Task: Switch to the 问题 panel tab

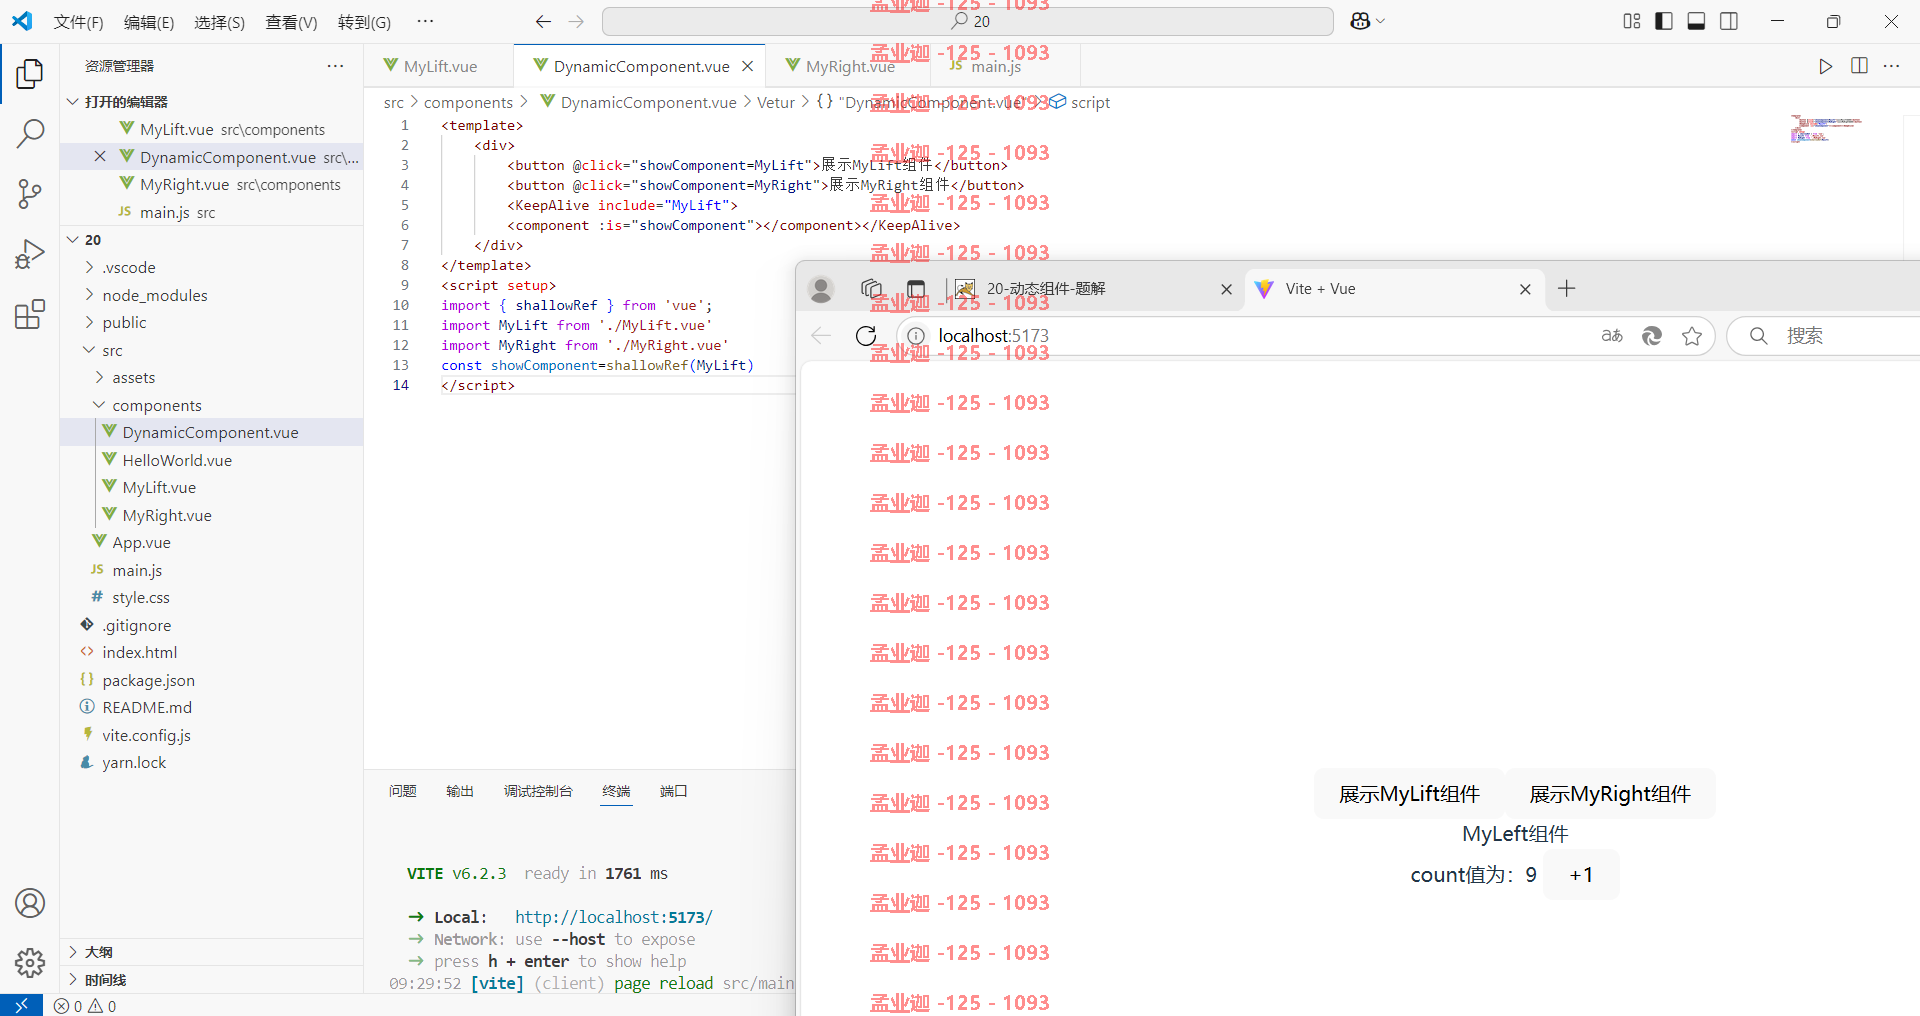Action: pos(403,791)
